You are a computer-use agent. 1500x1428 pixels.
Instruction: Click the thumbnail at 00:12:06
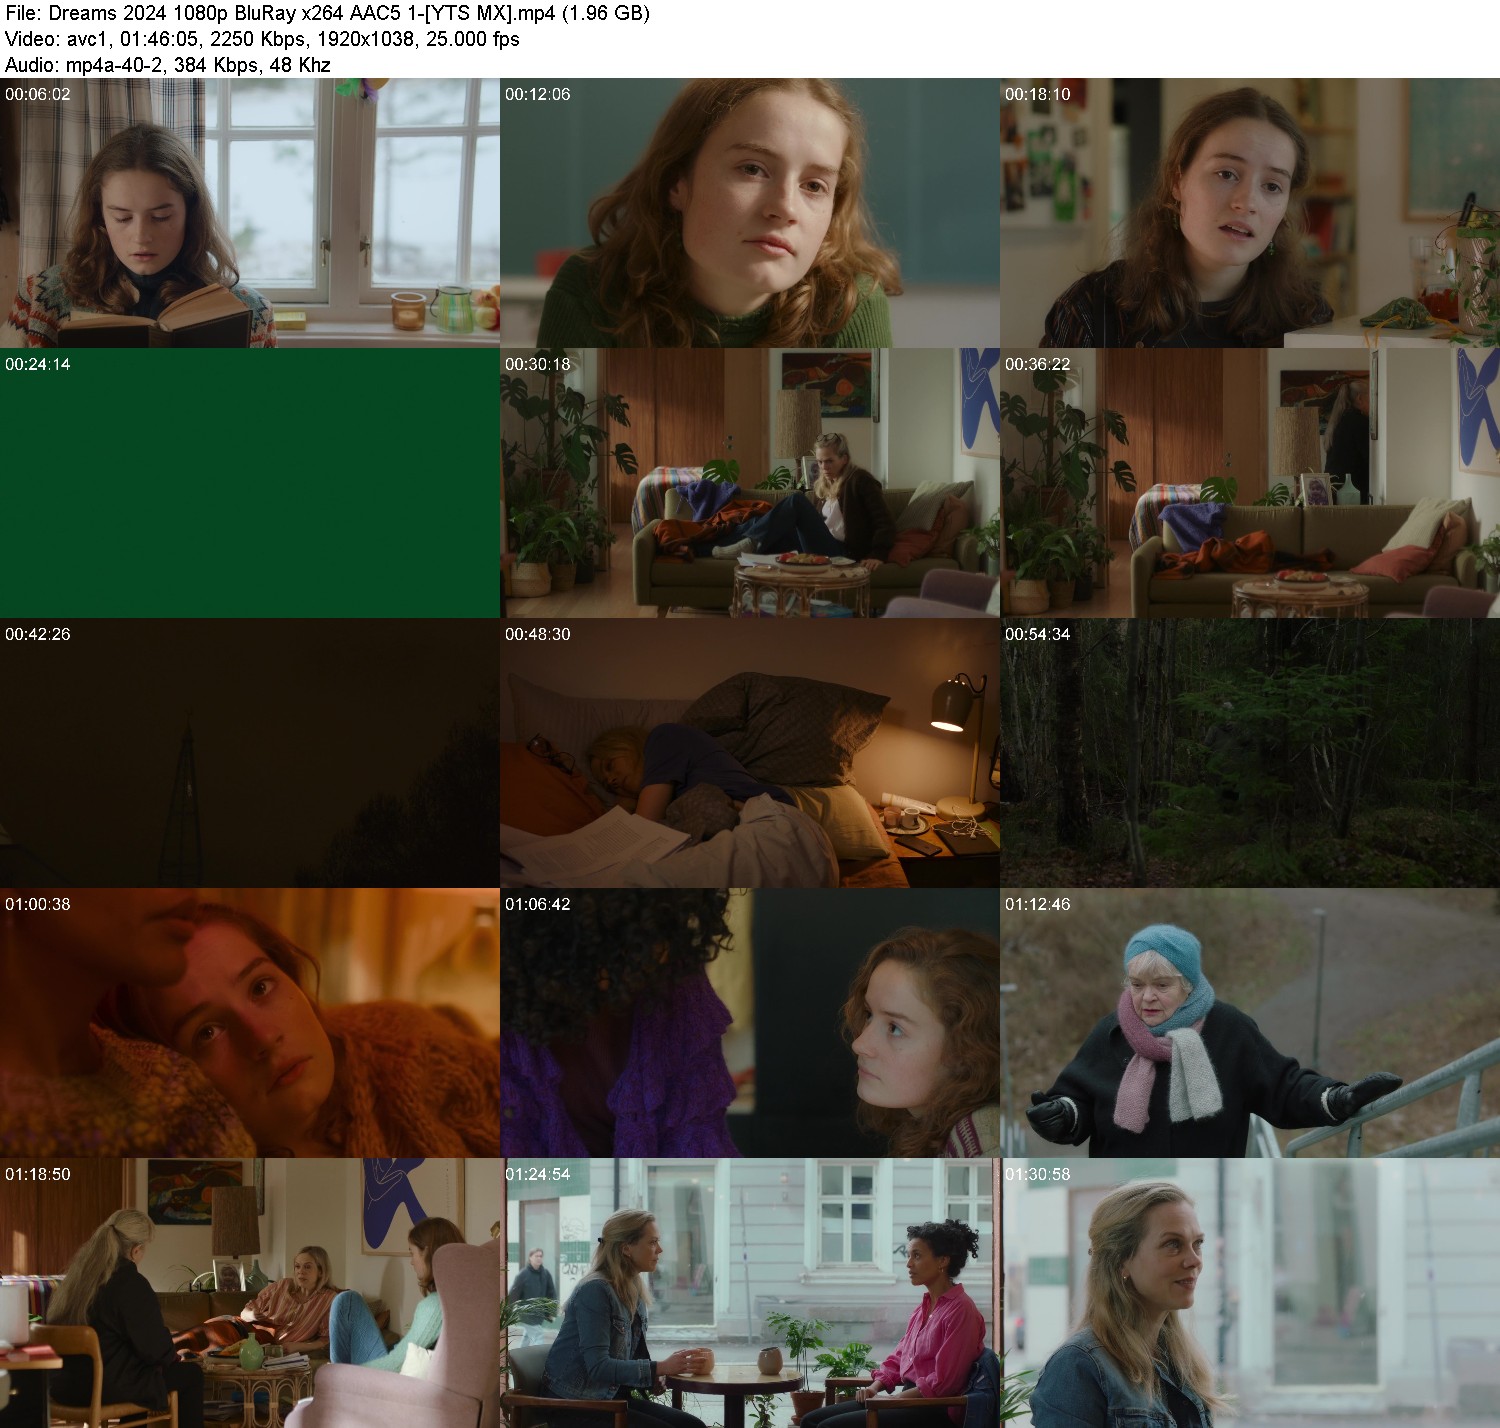(750, 213)
